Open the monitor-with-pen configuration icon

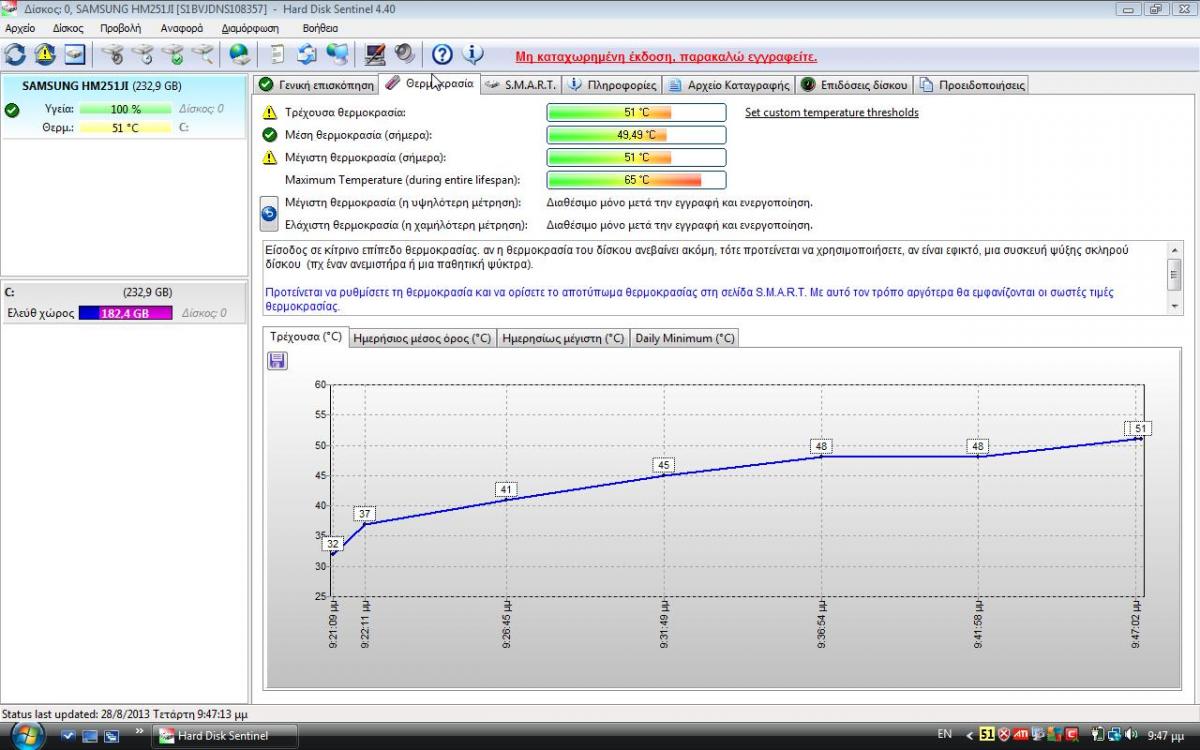375,54
